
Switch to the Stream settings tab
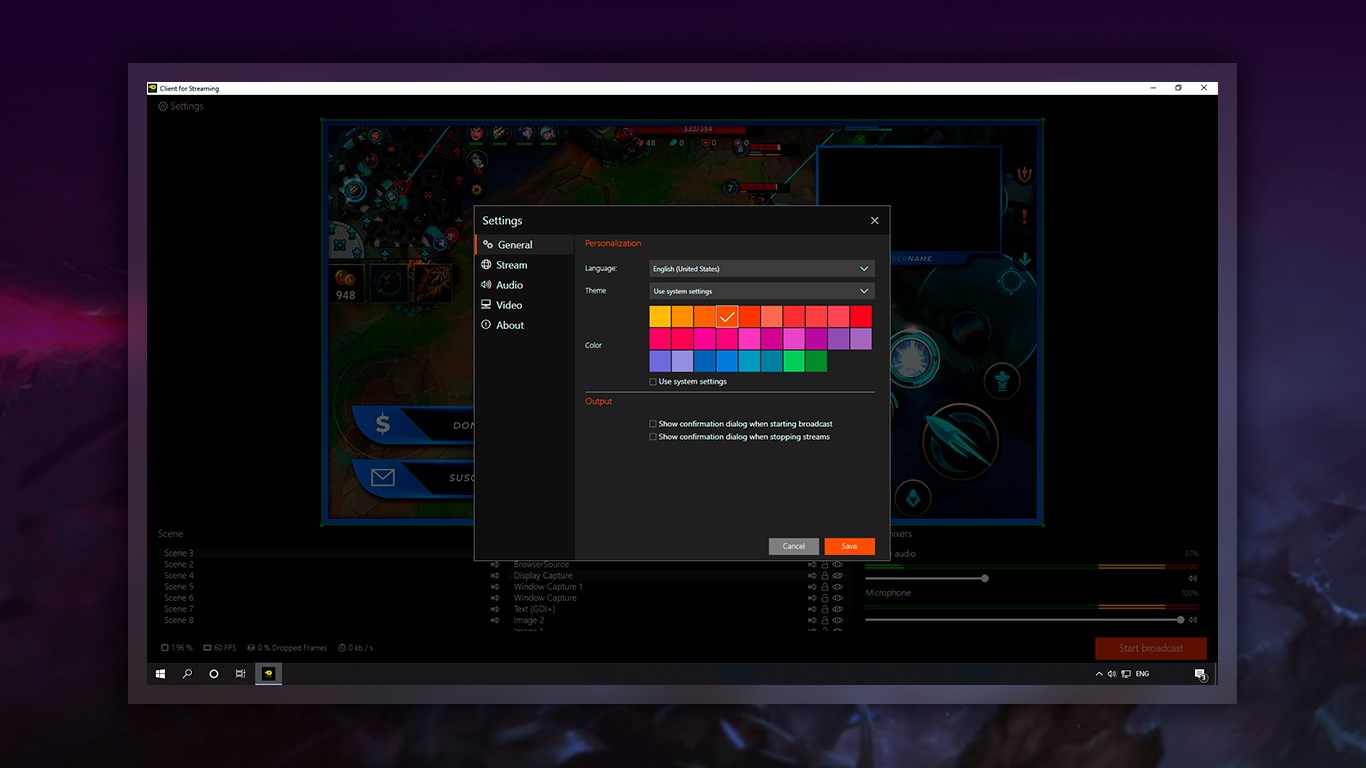[x=524, y=265]
